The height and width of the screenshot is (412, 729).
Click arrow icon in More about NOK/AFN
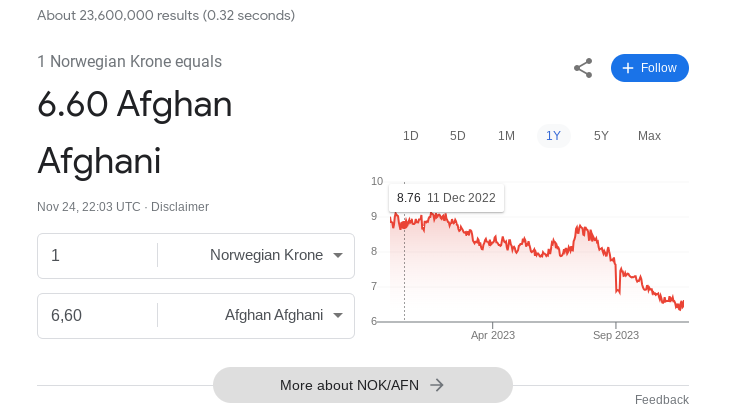pos(436,385)
